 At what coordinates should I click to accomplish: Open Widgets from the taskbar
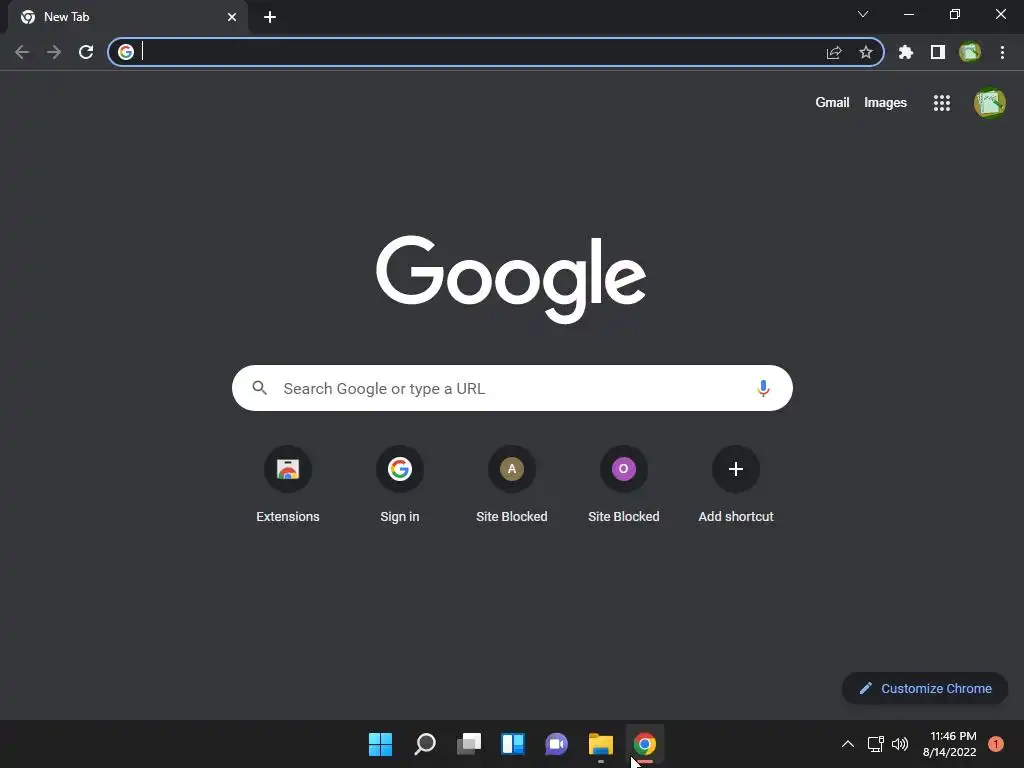pyautogui.click(x=513, y=744)
